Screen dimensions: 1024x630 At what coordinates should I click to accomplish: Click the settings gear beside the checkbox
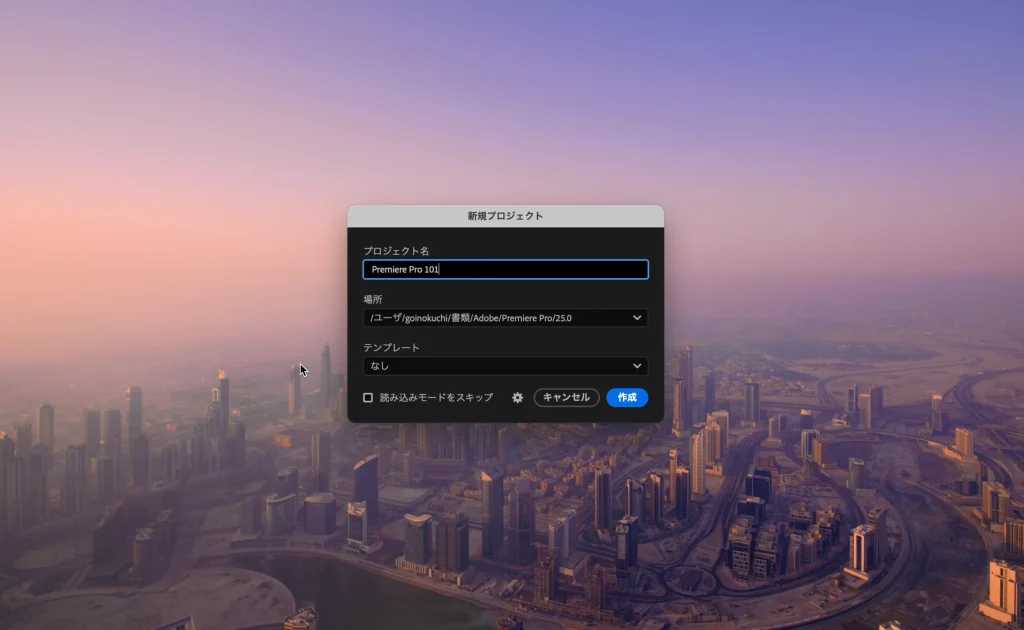point(518,397)
